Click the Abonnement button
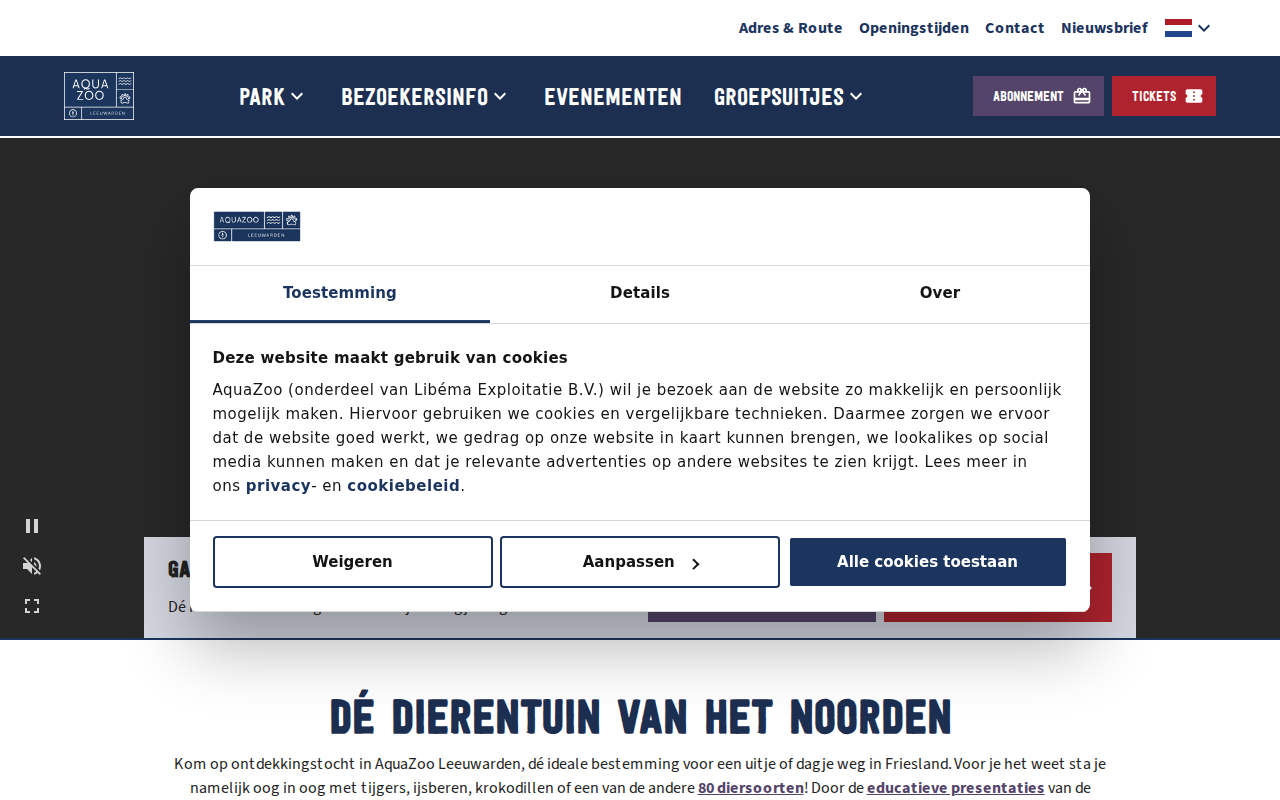This screenshot has width=1280, height=800. point(1038,96)
